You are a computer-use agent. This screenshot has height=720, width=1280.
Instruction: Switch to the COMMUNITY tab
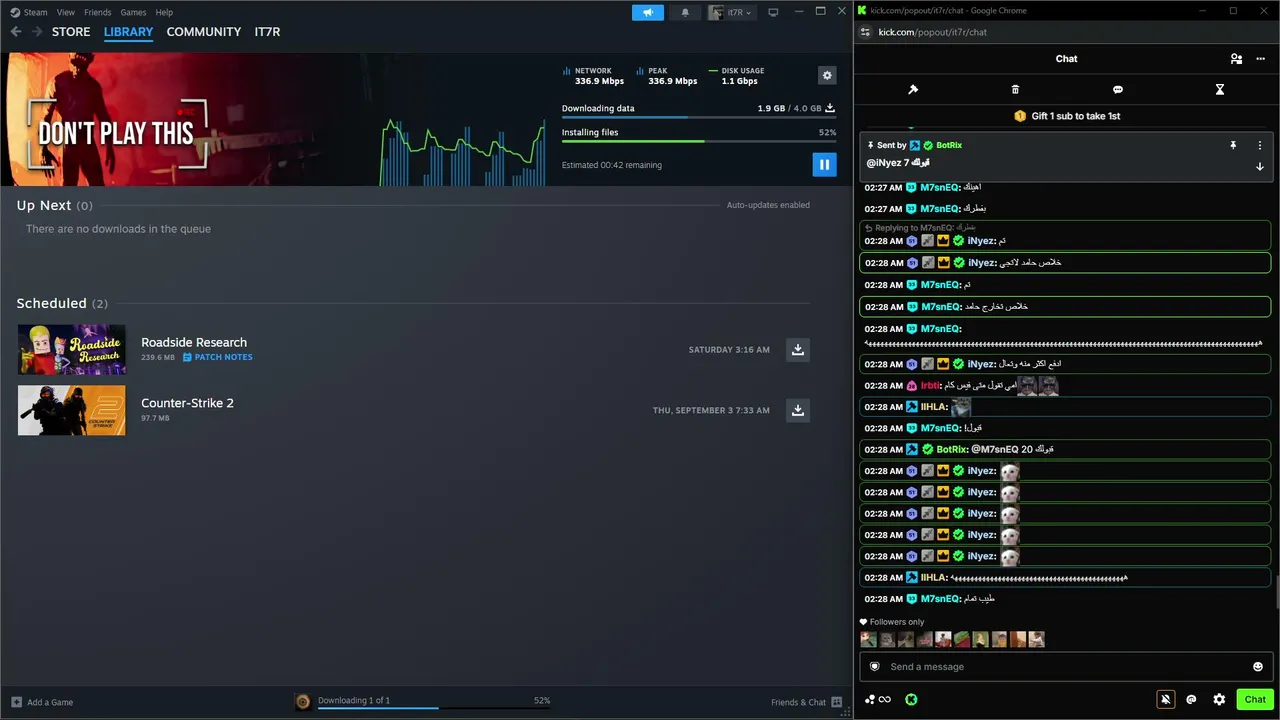(x=204, y=32)
